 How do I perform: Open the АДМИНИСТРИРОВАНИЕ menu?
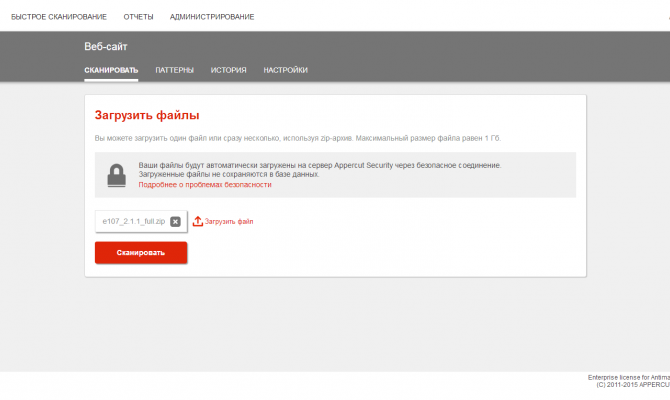212,17
